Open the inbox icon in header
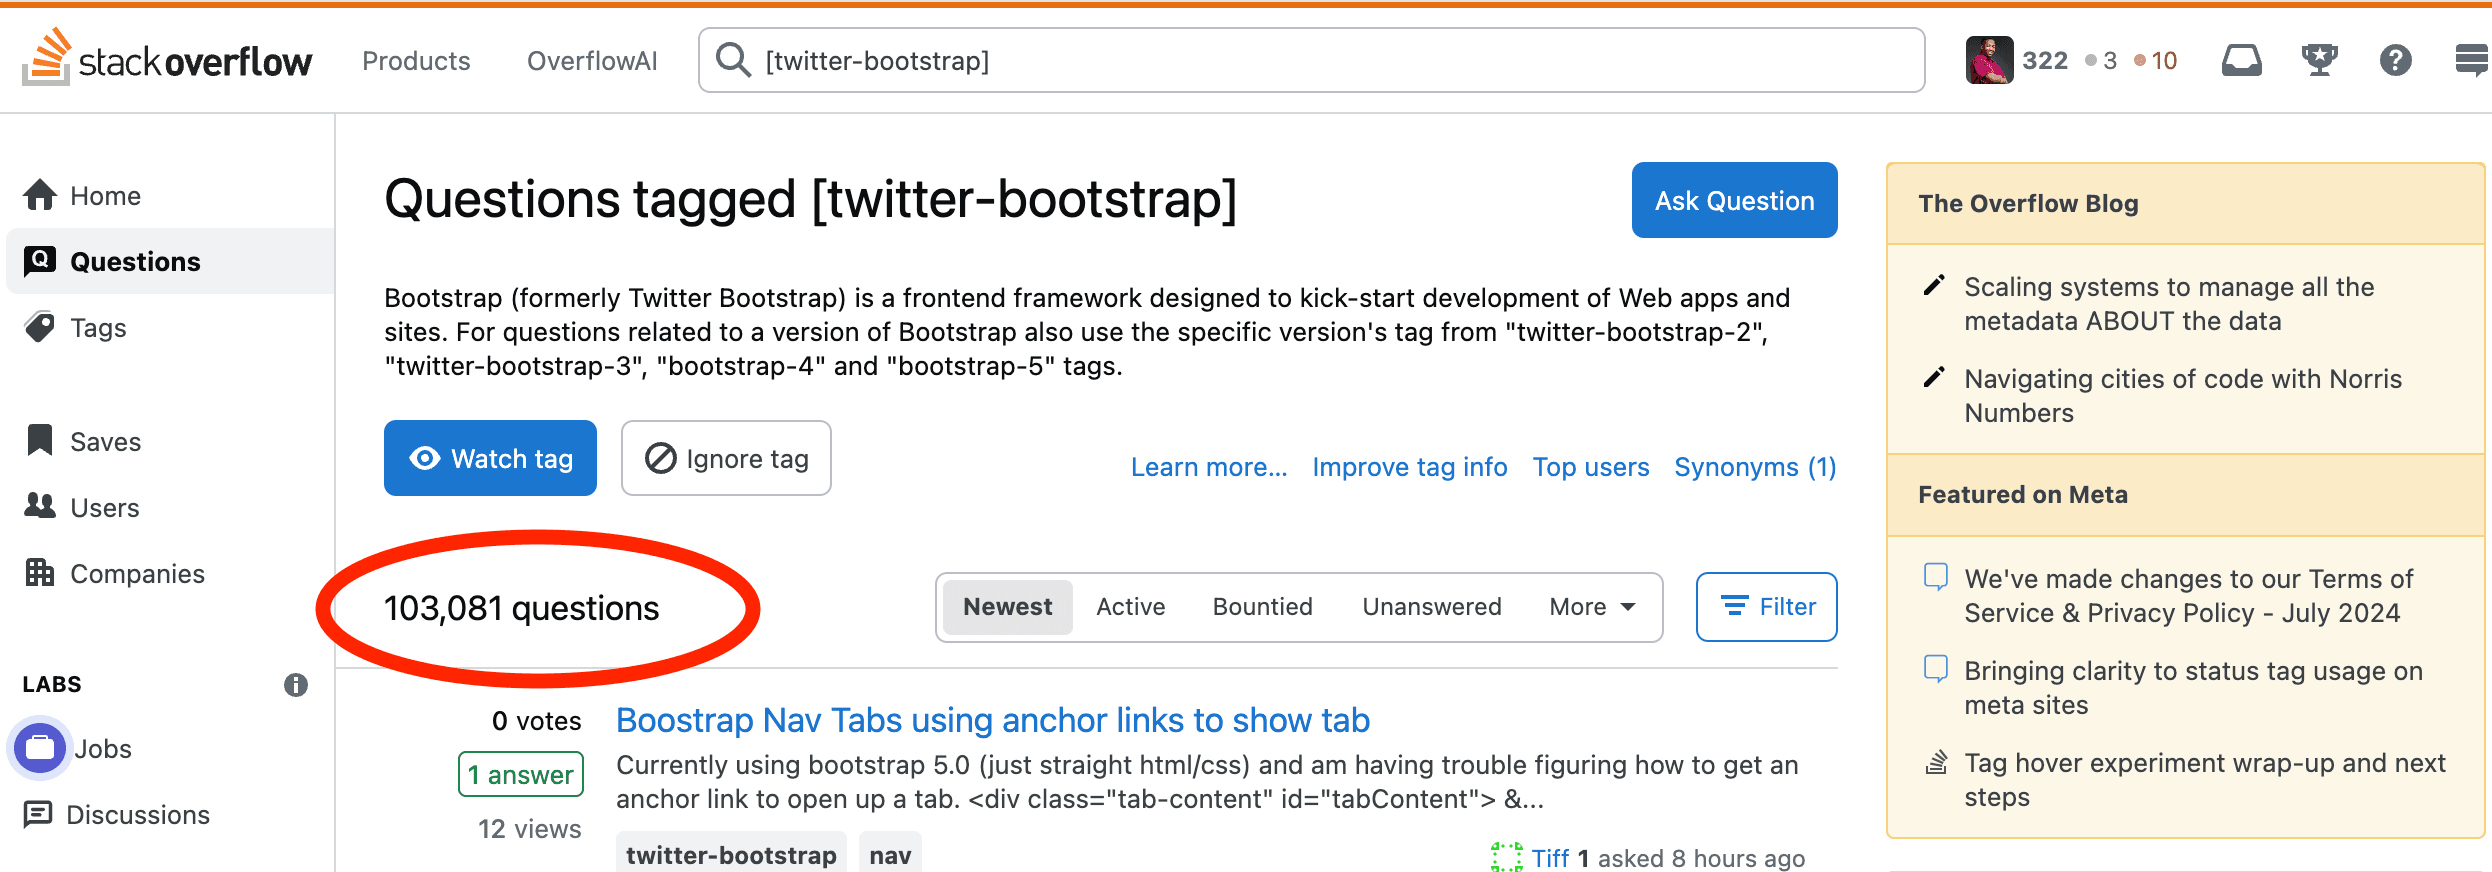 (x=2241, y=61)
